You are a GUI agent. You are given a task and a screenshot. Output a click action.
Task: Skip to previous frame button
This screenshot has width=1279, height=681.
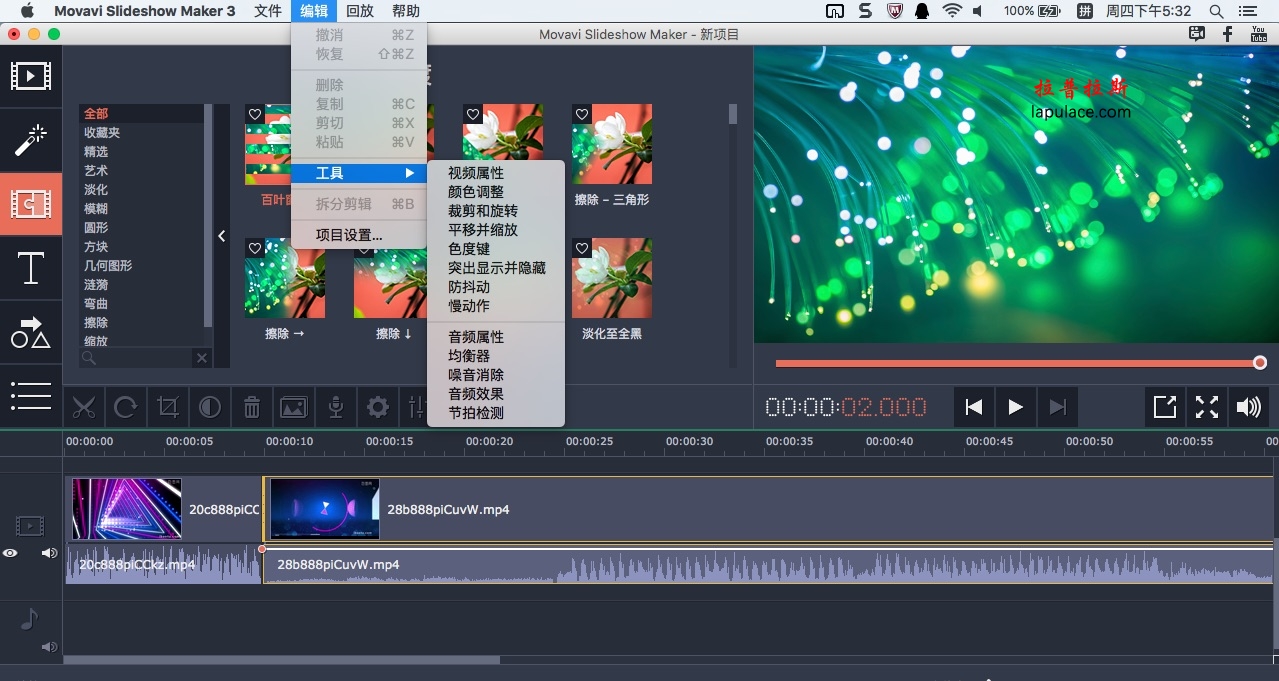[x=973, y=407]
